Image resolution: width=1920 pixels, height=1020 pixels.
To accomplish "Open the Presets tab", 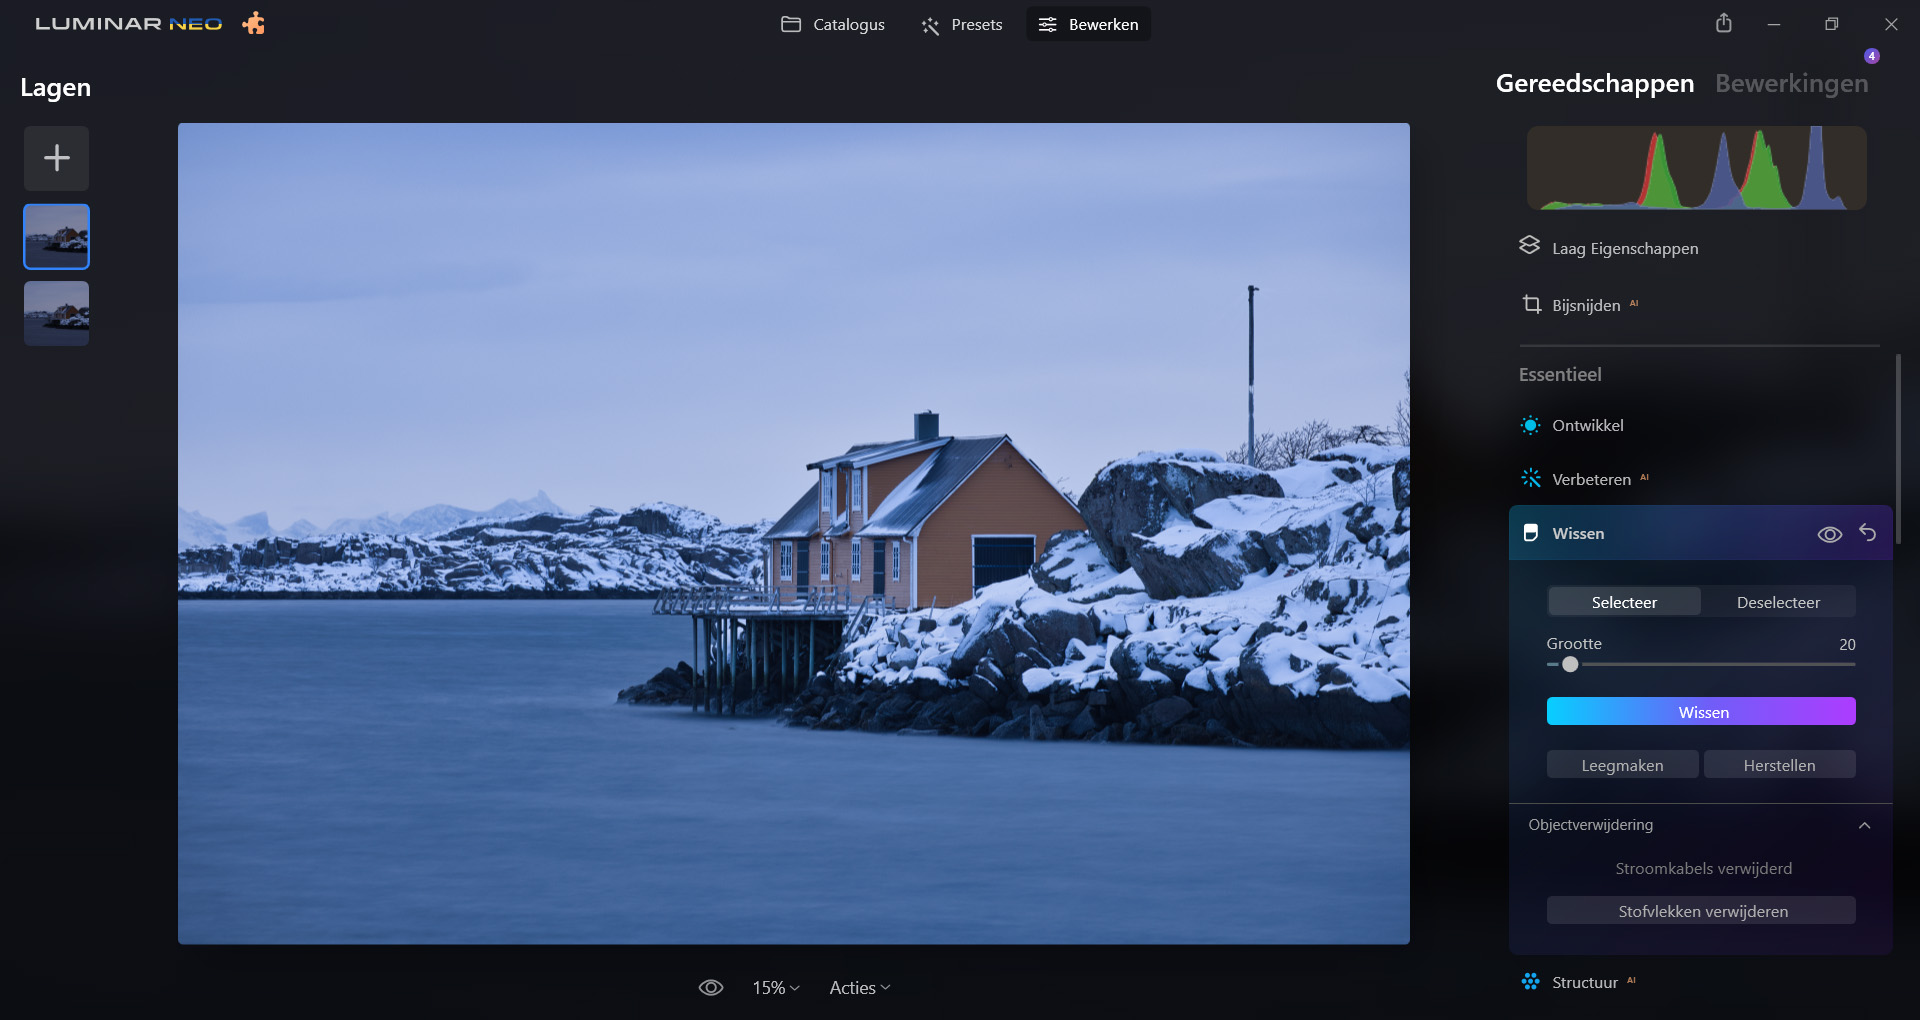I will [x=961, y=24].
